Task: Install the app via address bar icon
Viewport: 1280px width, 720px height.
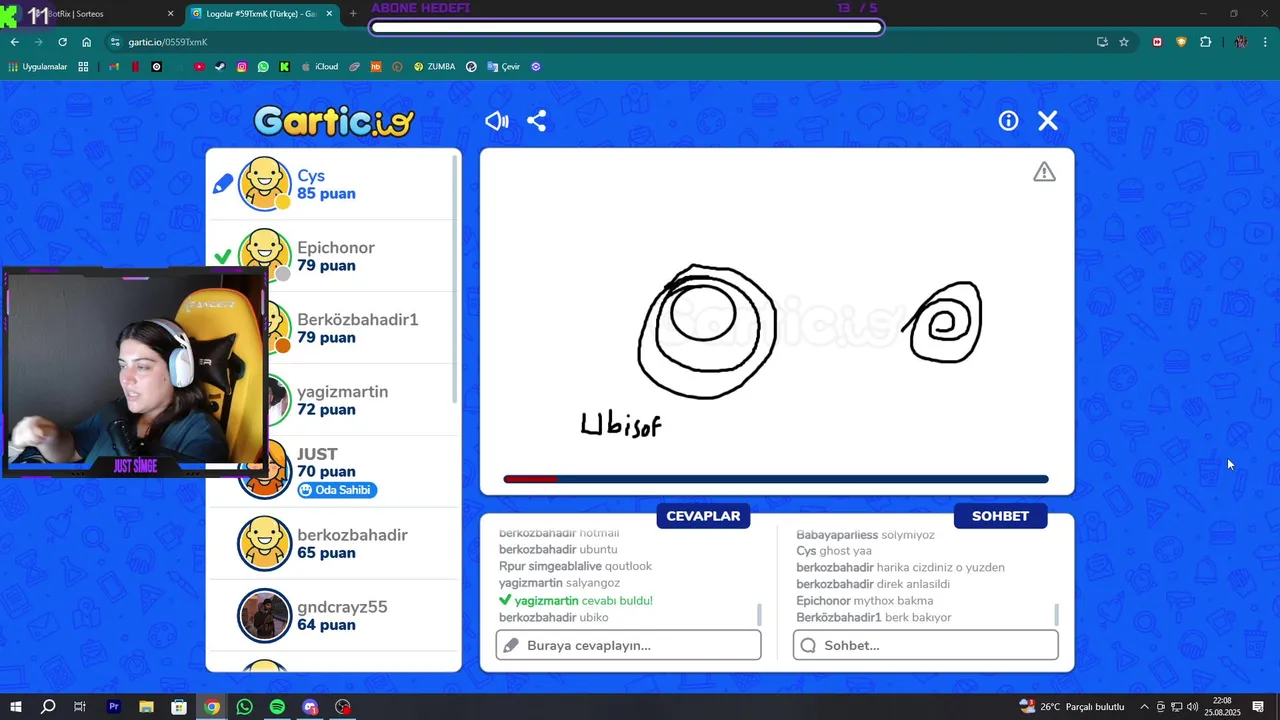Action: point(1102,42)
